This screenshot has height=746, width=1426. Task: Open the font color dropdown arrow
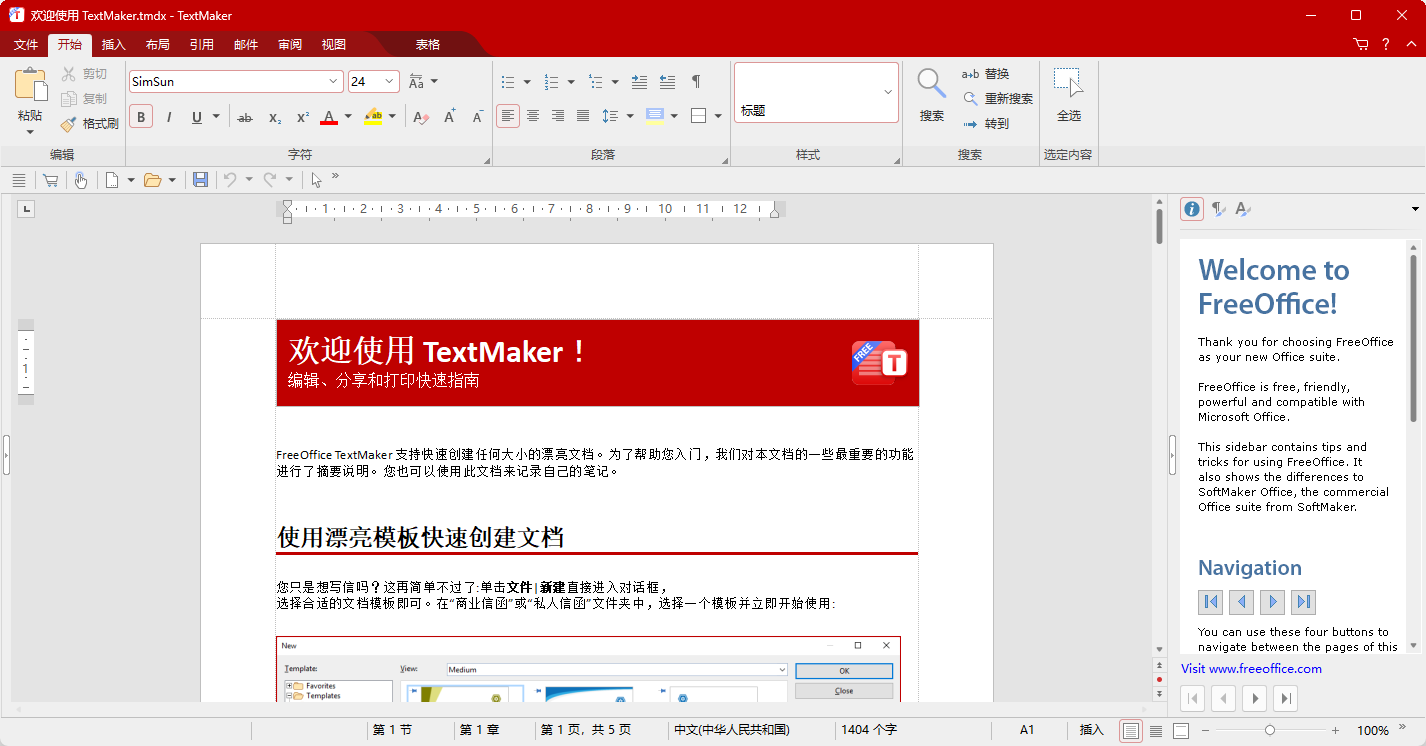coord(348,117)
